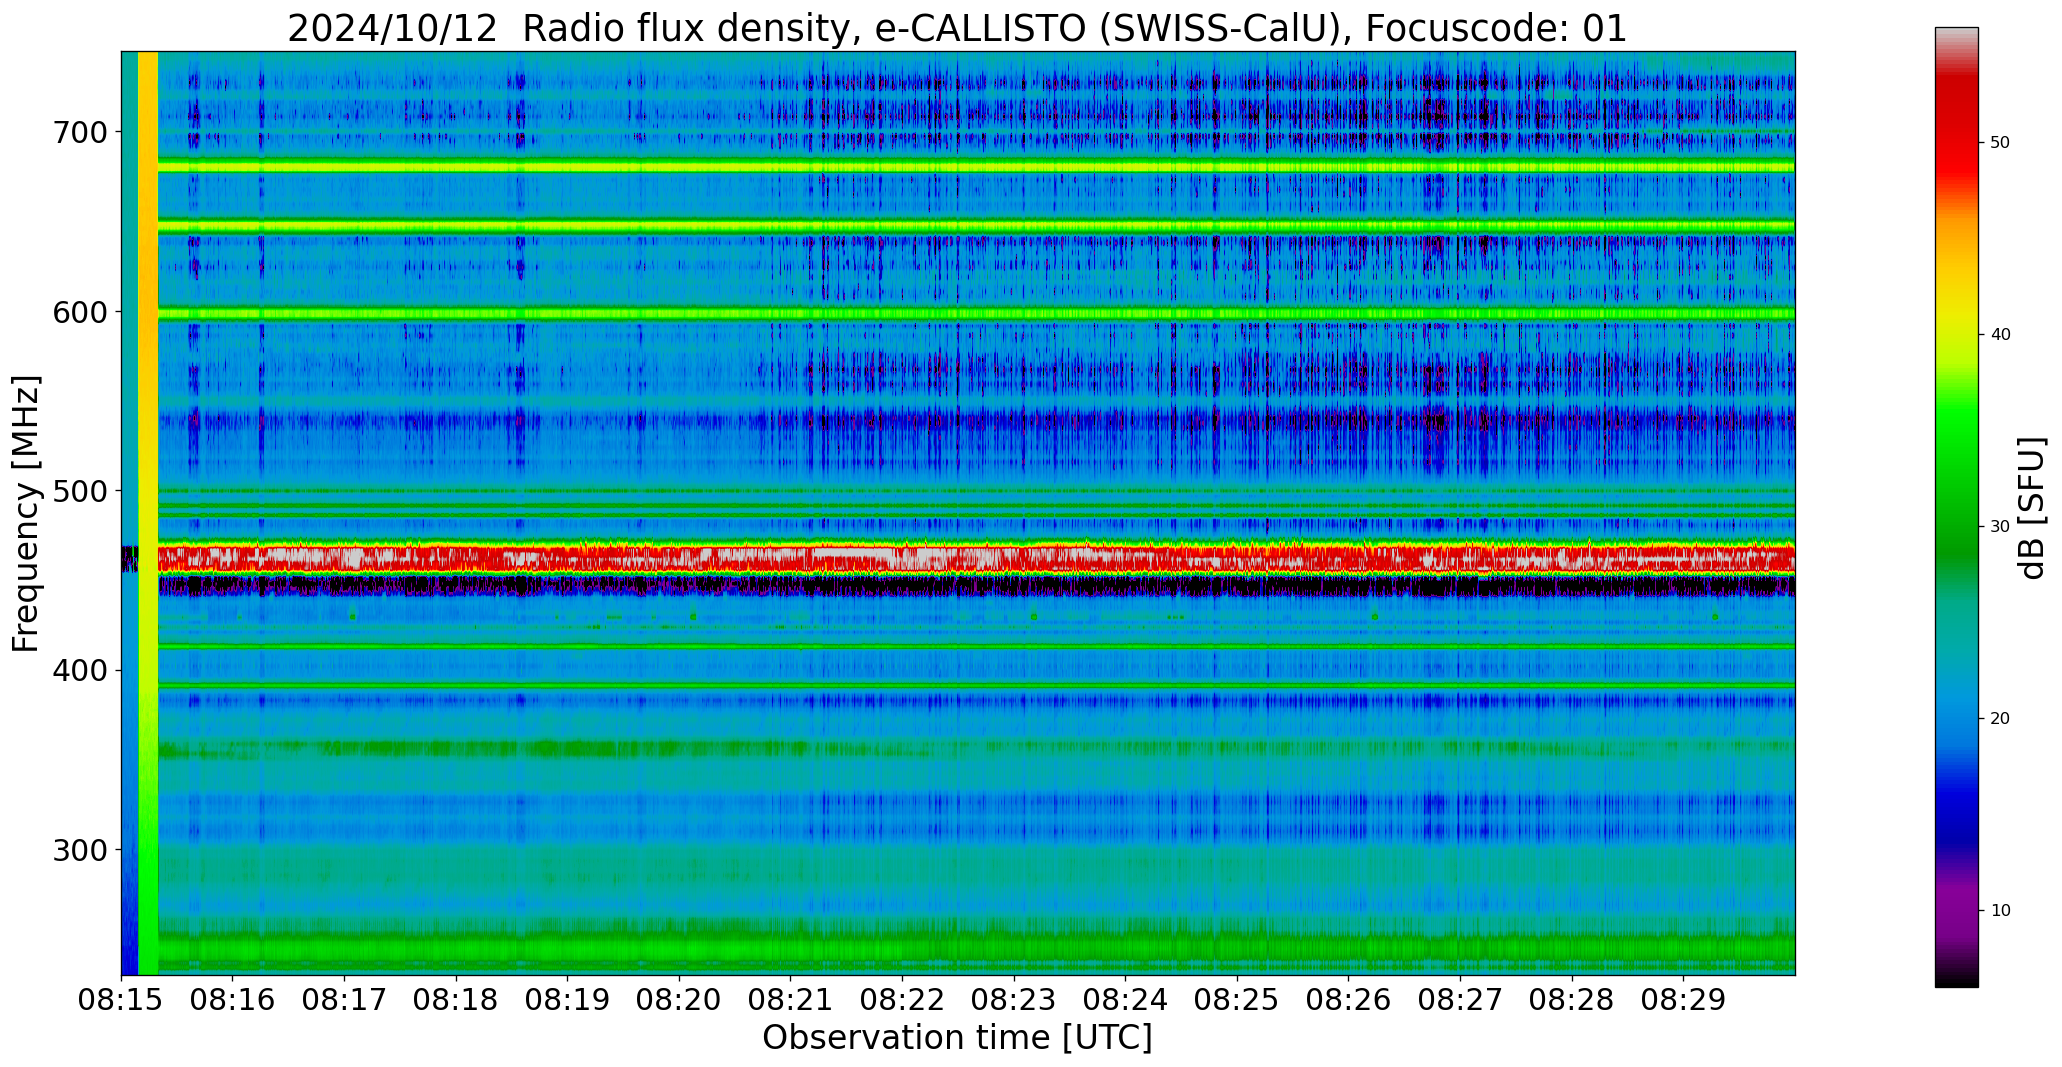Viewport: 2062px width, 1067px height.
Task: Click the 08:16 time tick label
Action: [x=233, y=1001]
